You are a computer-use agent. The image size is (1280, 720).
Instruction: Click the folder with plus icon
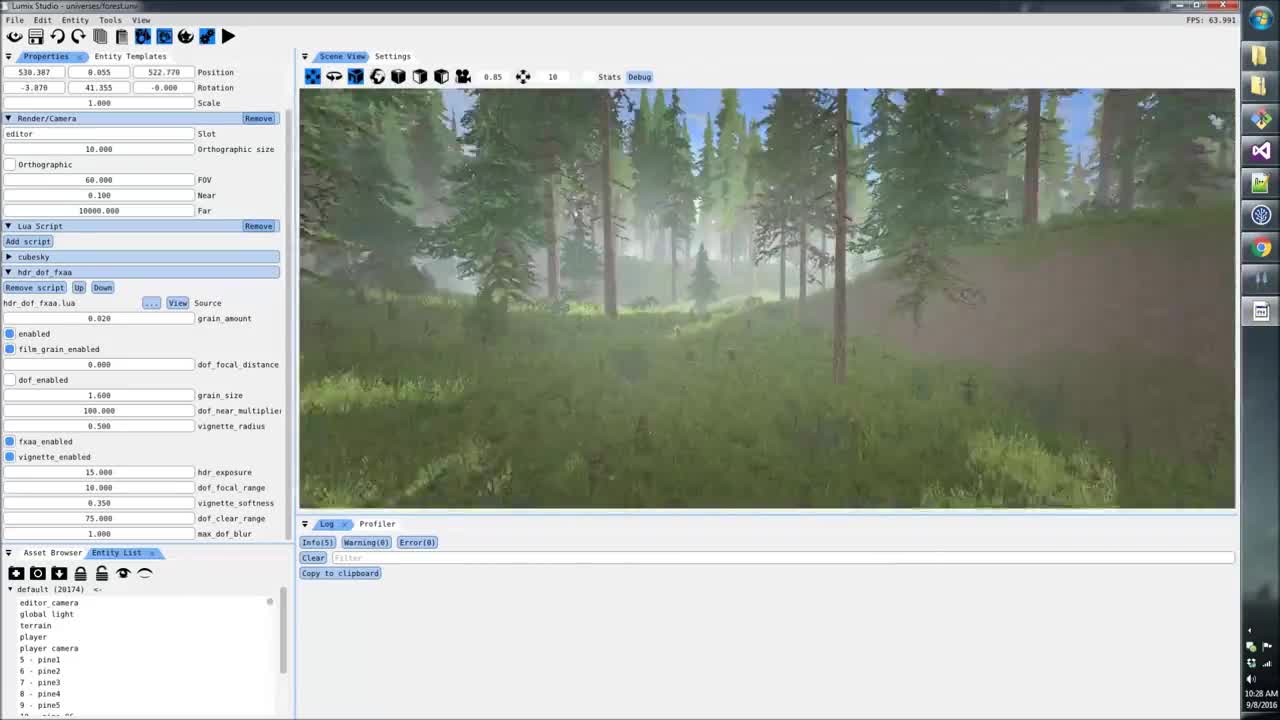point(16,573)
